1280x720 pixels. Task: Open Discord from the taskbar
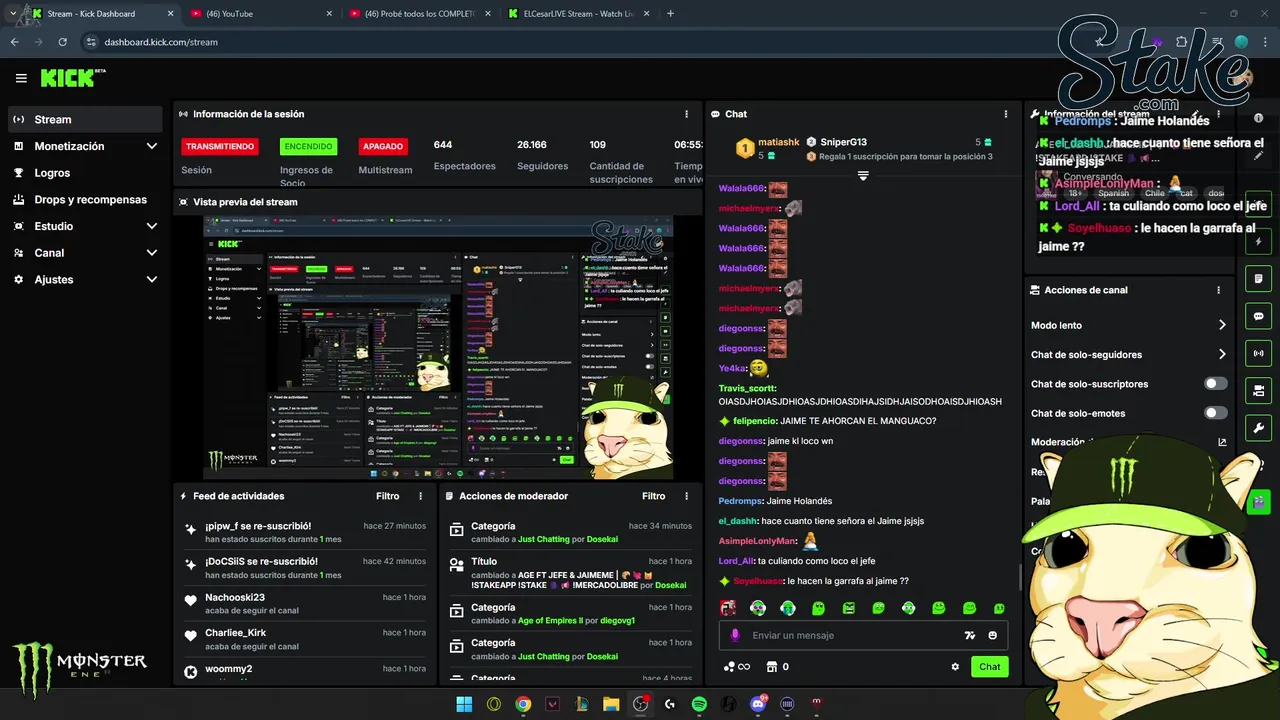758,704
